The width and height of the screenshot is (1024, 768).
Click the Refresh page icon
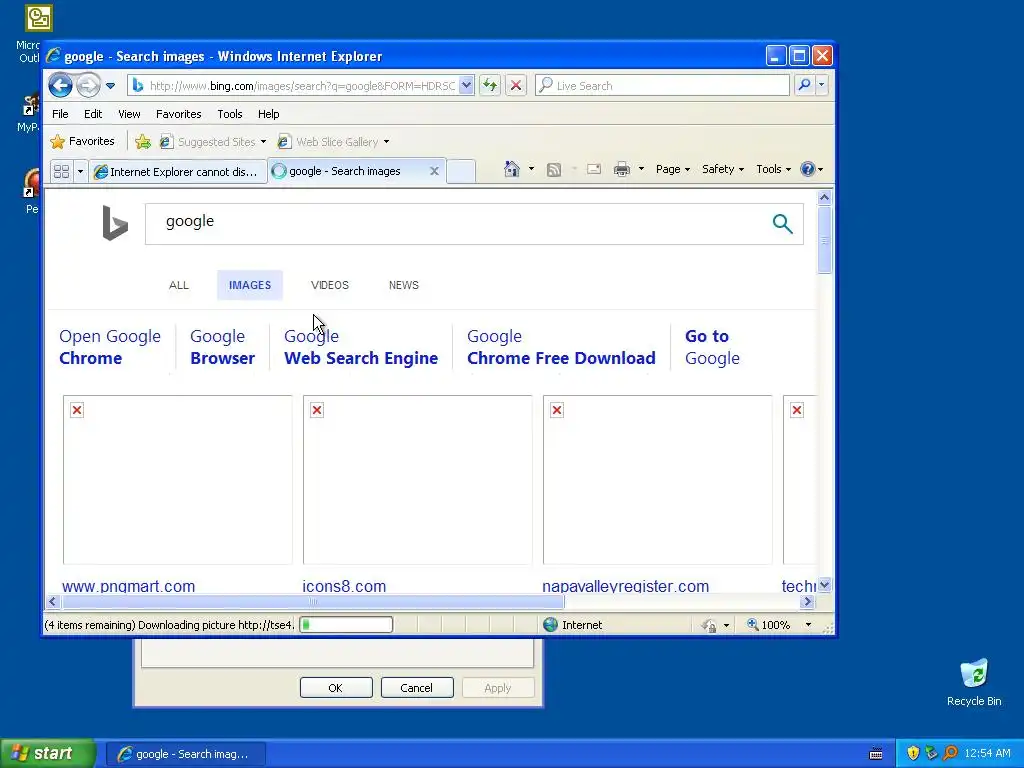[x=490, y=85]
